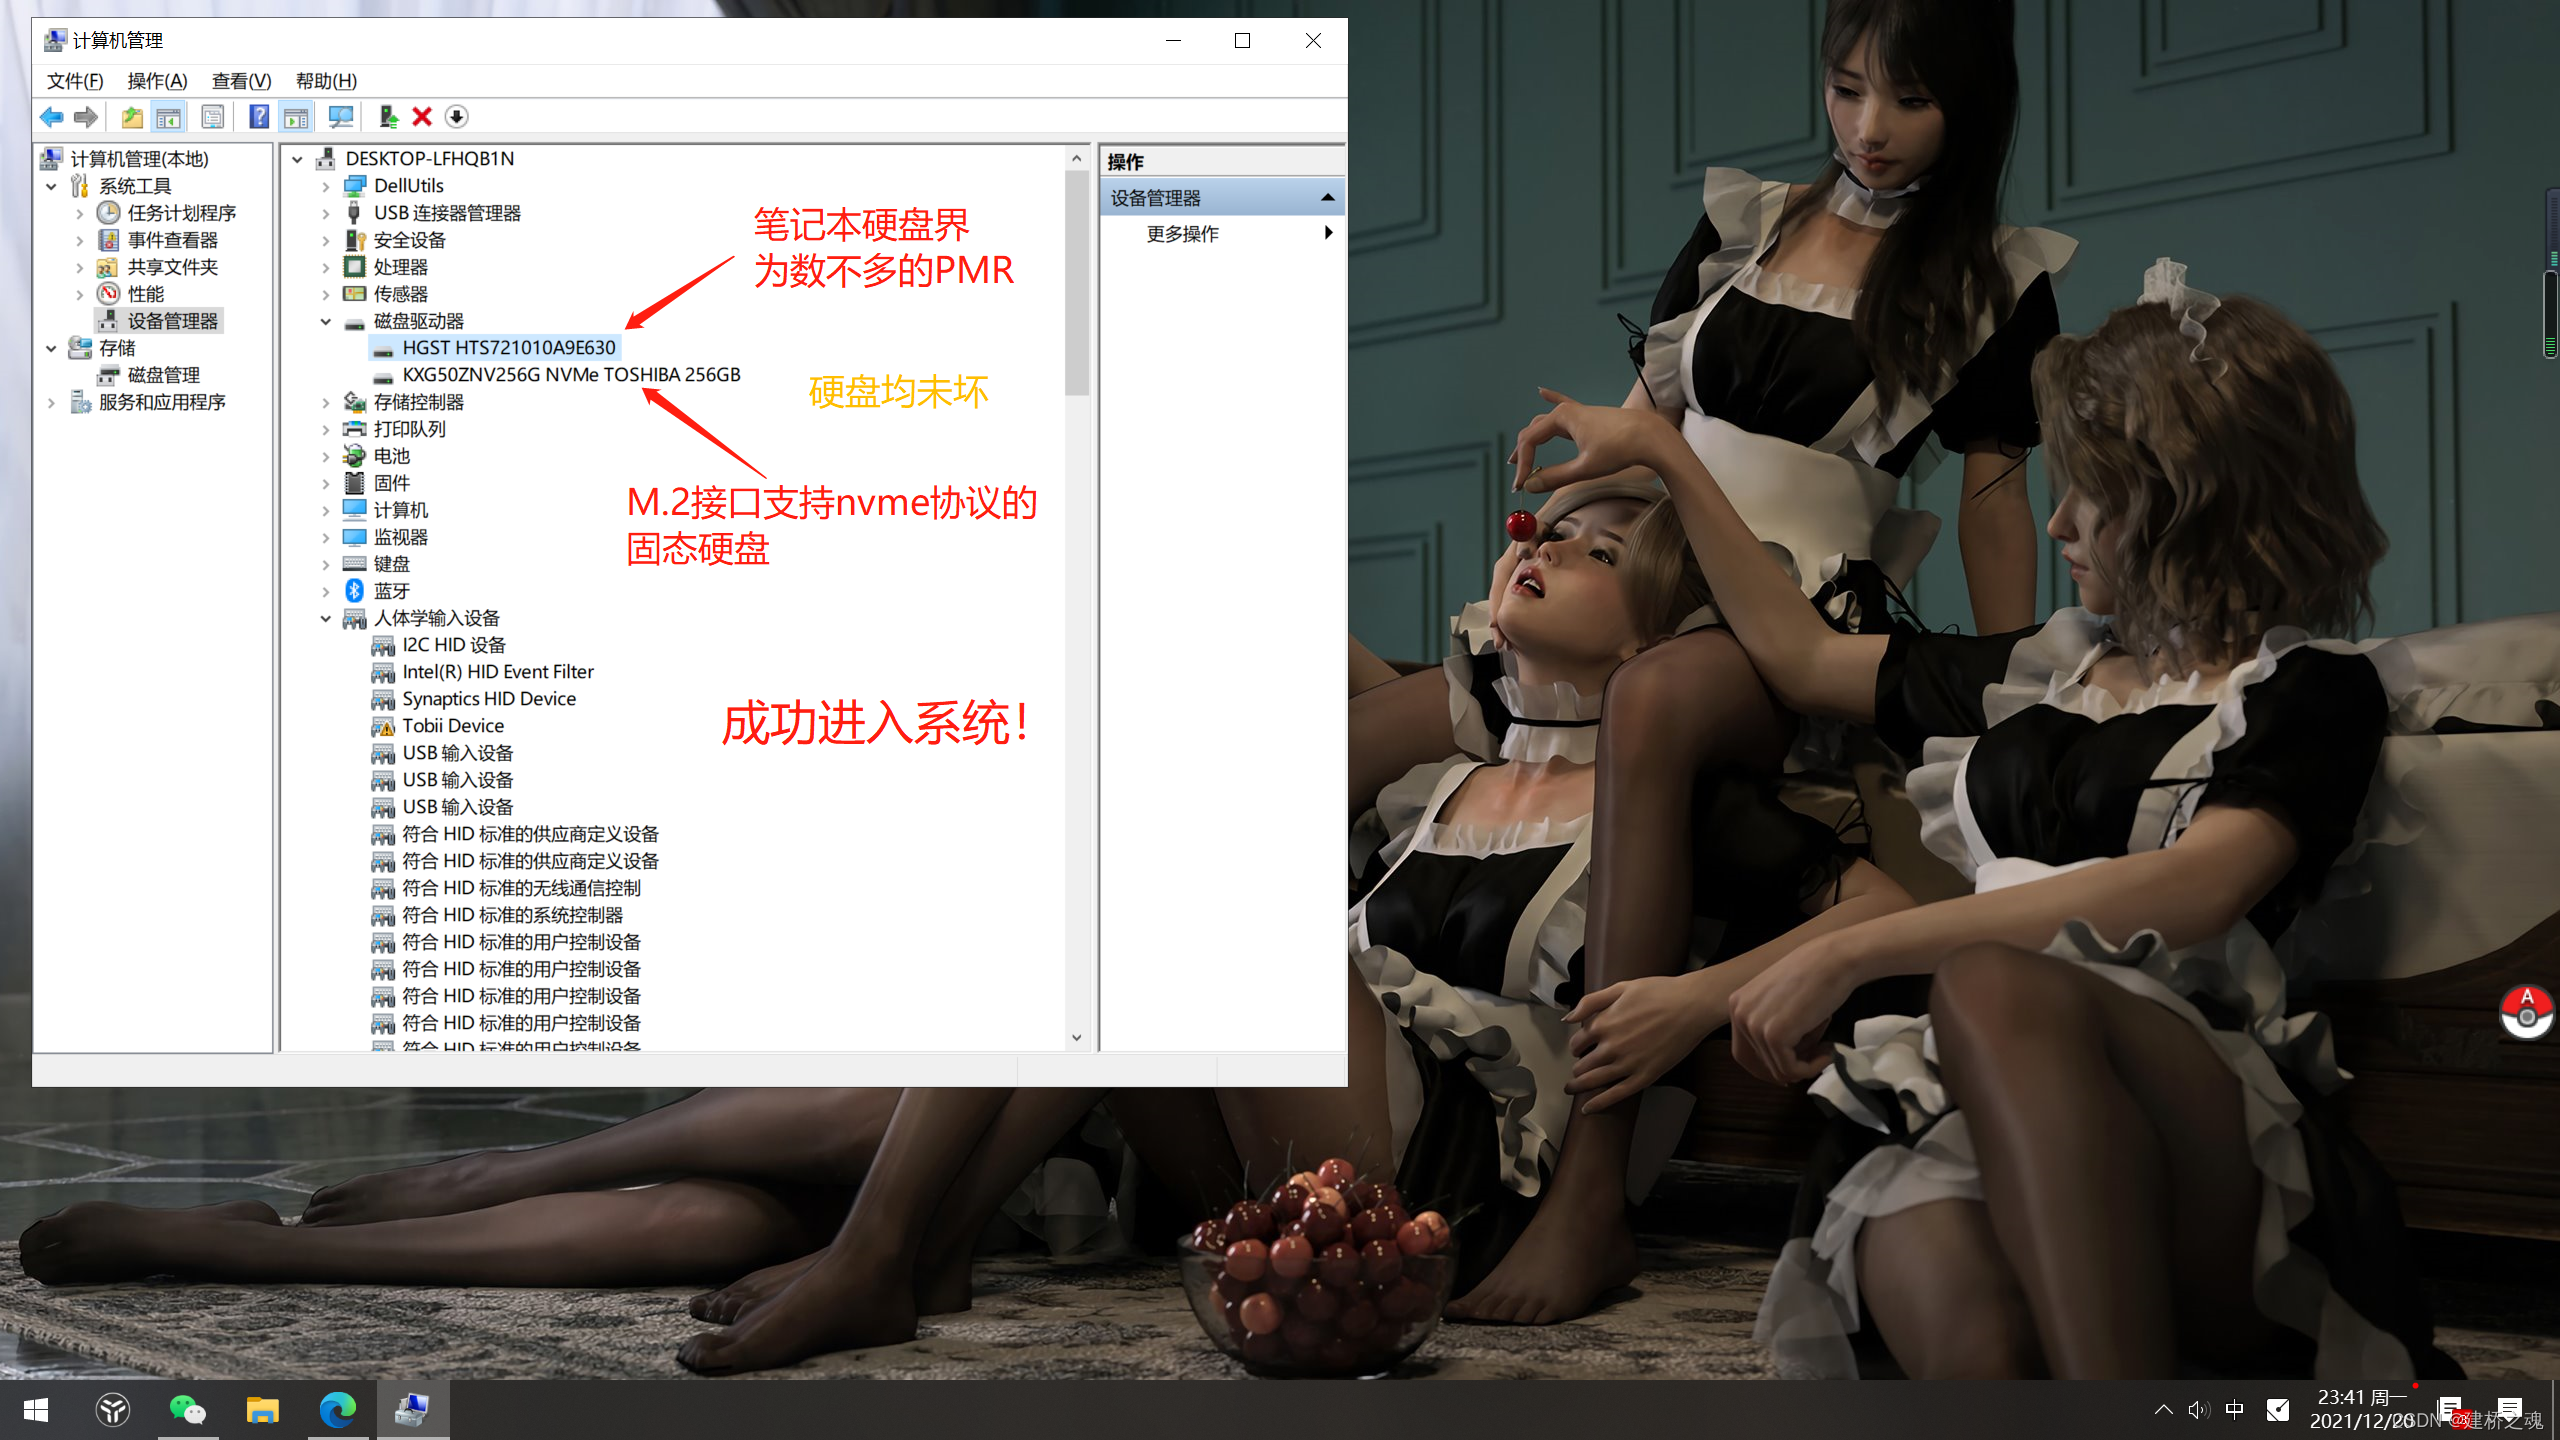Click the up one level folder icon
This screenshot has height=1440, width=2560.
pos(132,117)
